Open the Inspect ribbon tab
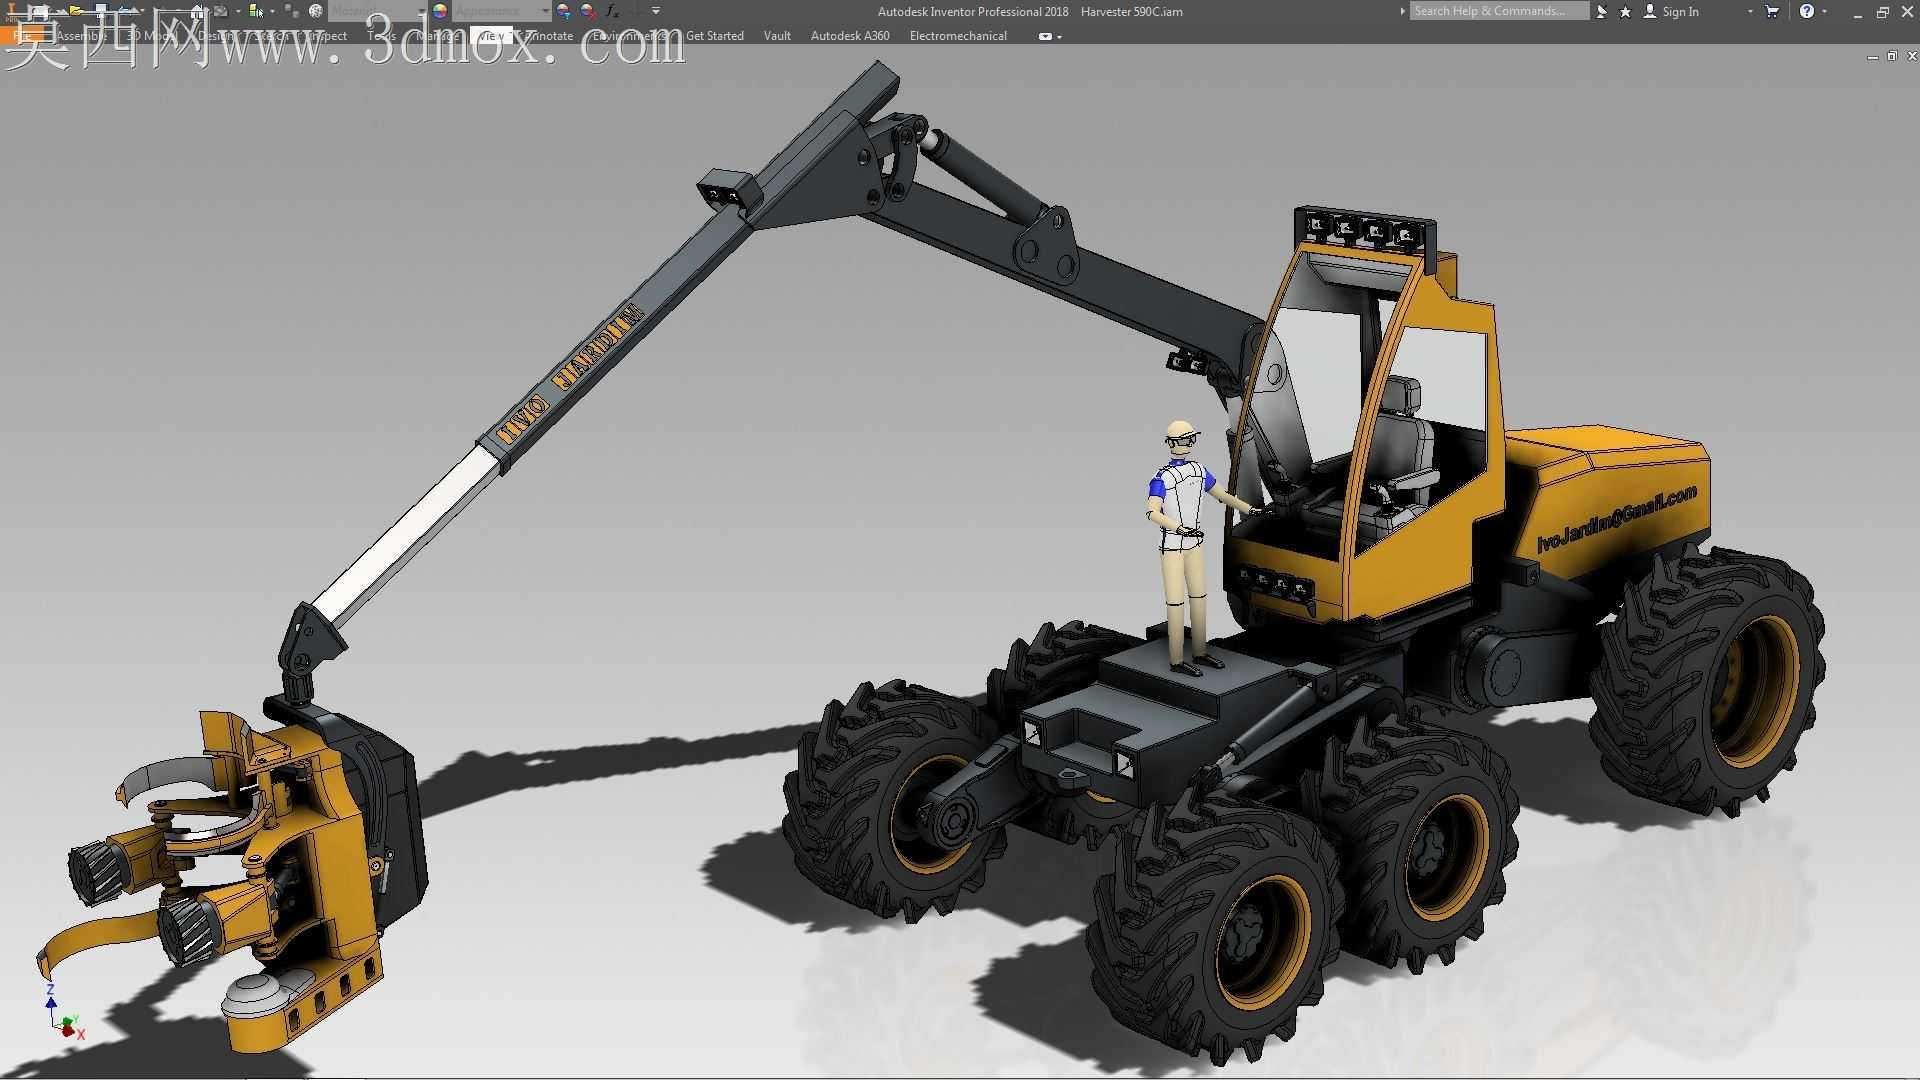Screen dimensions: 1920x1080 click(325, 36)
